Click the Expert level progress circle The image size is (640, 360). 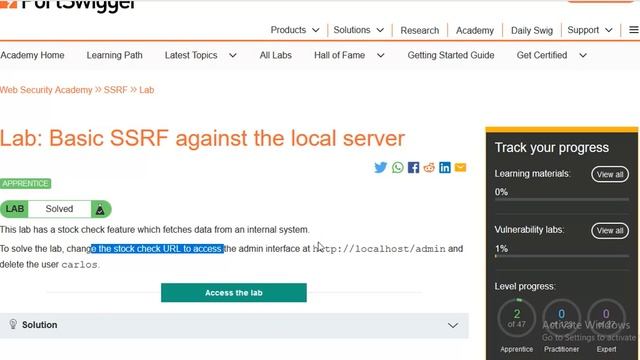click(x=606, y=318)
